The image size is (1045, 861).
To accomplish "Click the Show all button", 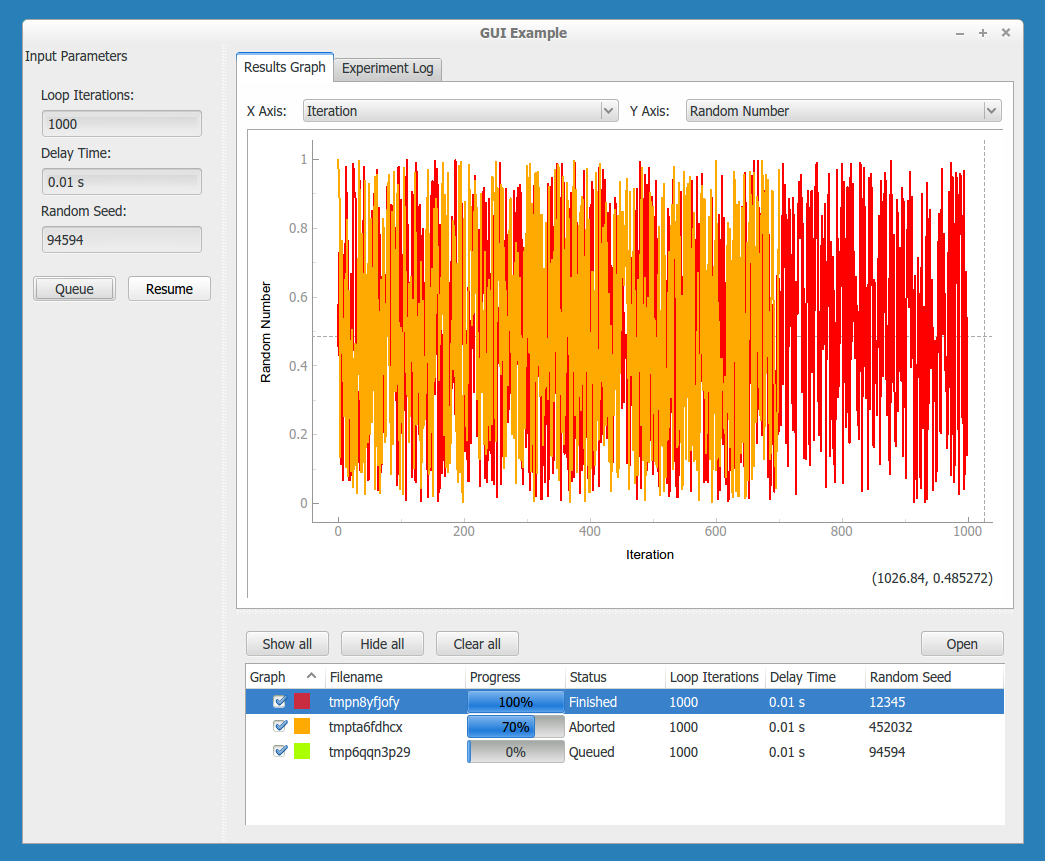I will pos(287,644).
